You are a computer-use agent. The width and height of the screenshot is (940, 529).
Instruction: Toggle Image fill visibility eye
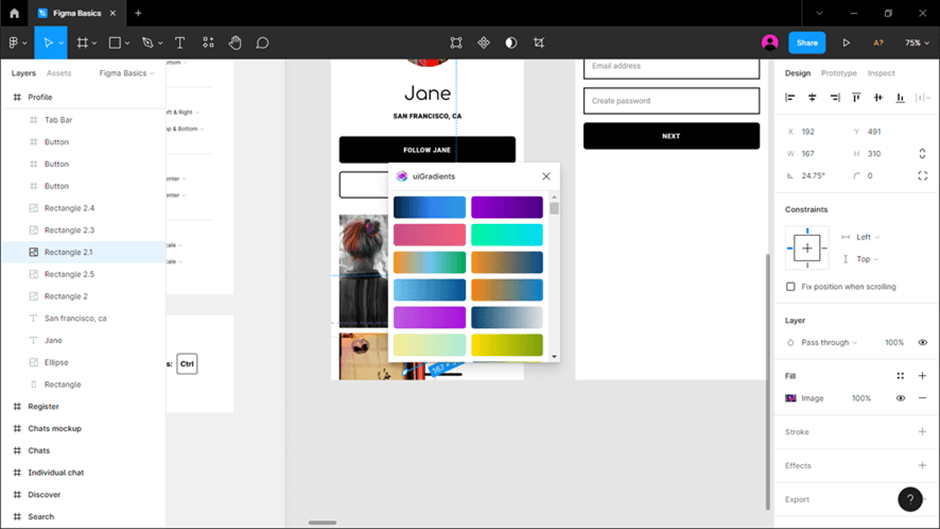click(900, 398)
